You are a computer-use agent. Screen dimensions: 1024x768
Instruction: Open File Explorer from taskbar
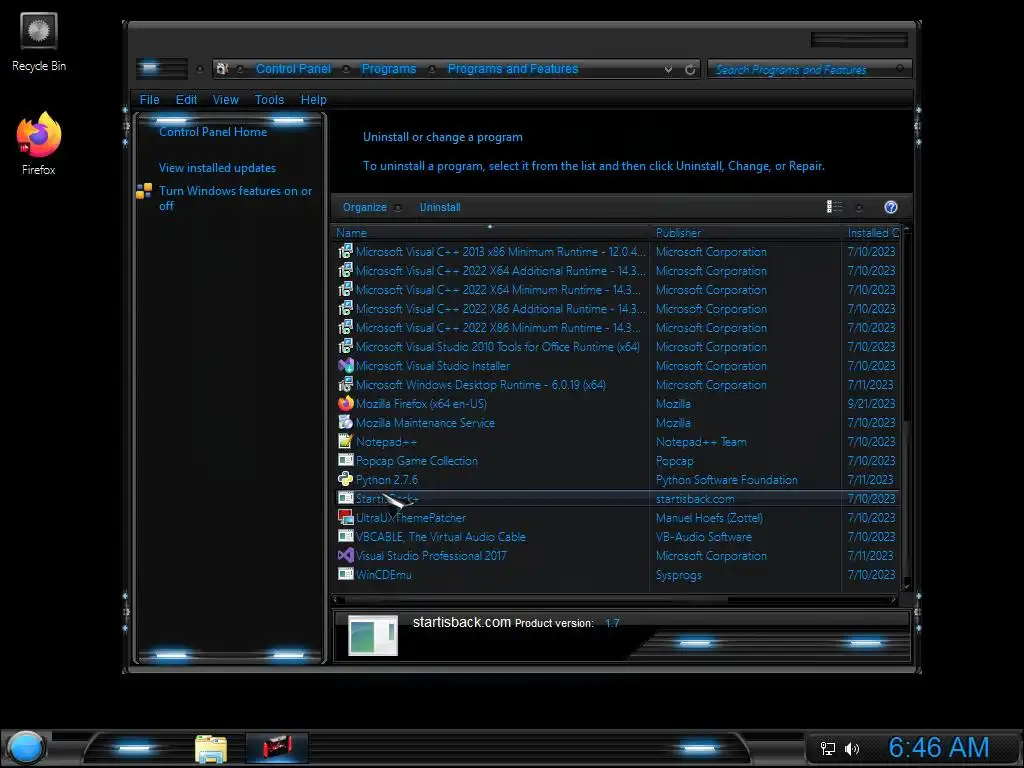point(210,748)
